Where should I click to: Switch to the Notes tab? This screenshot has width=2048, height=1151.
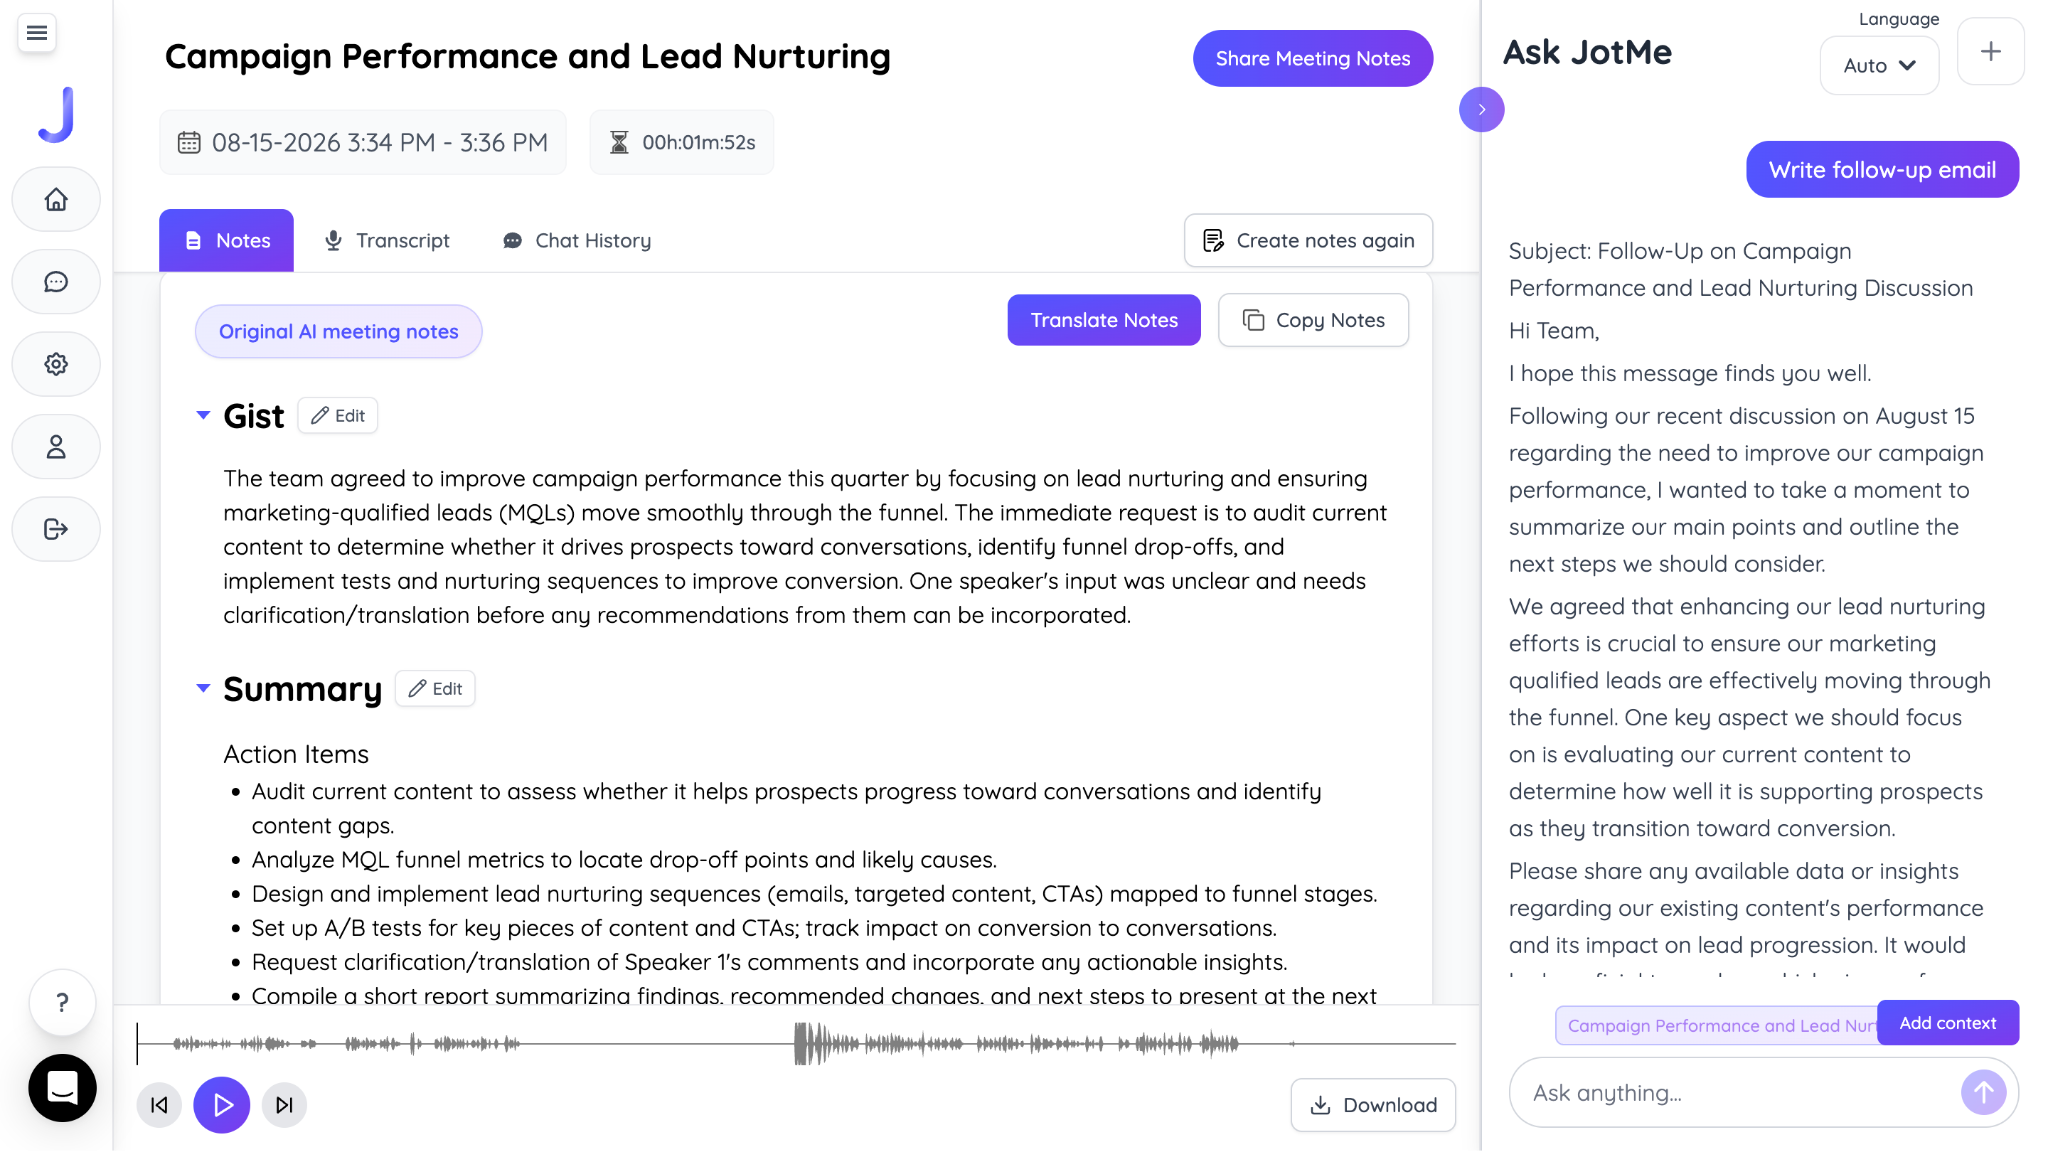click(x=226, y=241)
